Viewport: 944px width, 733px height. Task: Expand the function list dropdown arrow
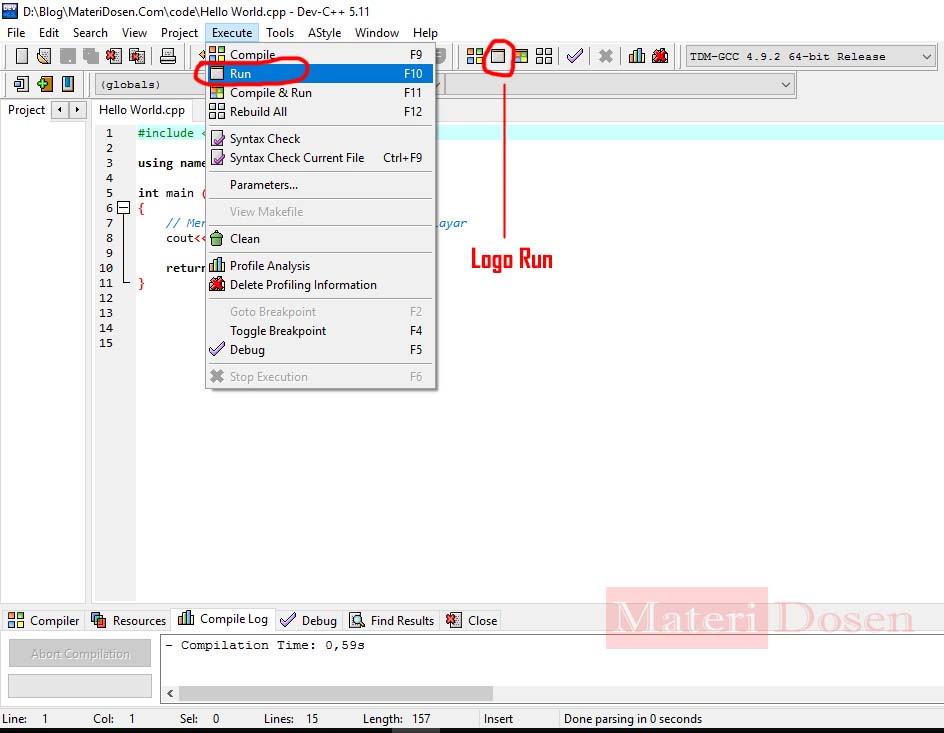coord(785,84)
